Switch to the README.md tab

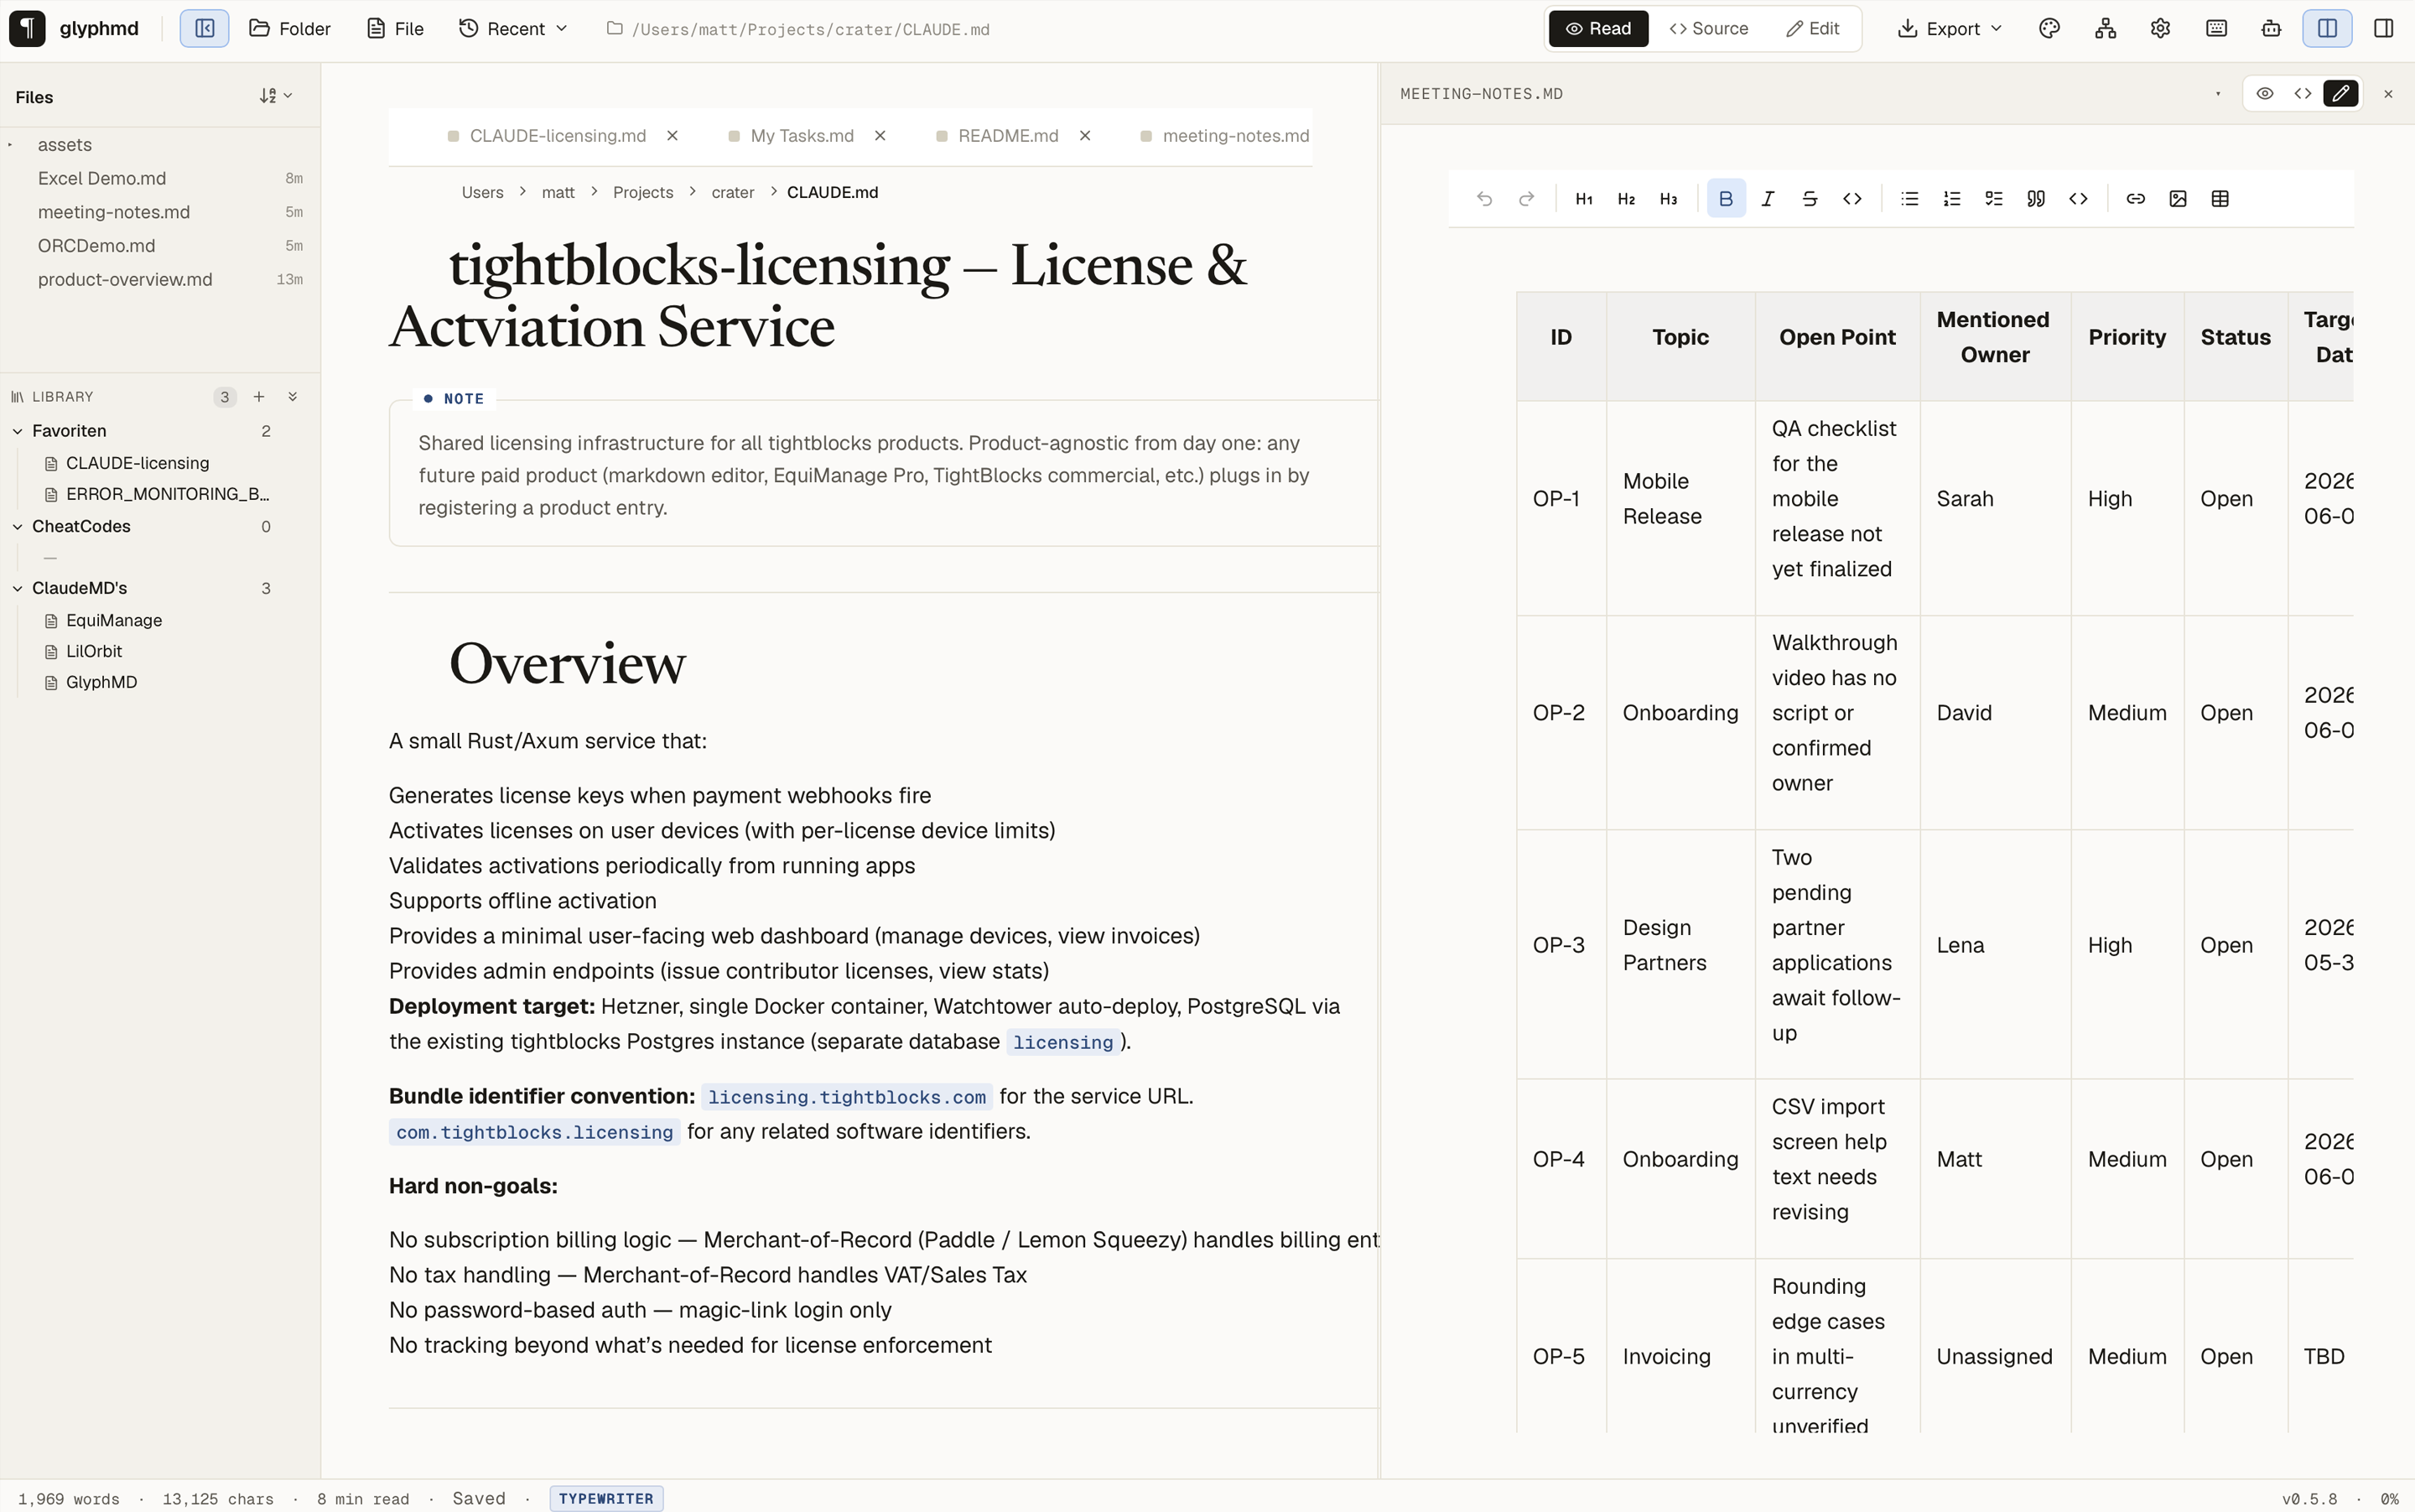(1008, 136)
